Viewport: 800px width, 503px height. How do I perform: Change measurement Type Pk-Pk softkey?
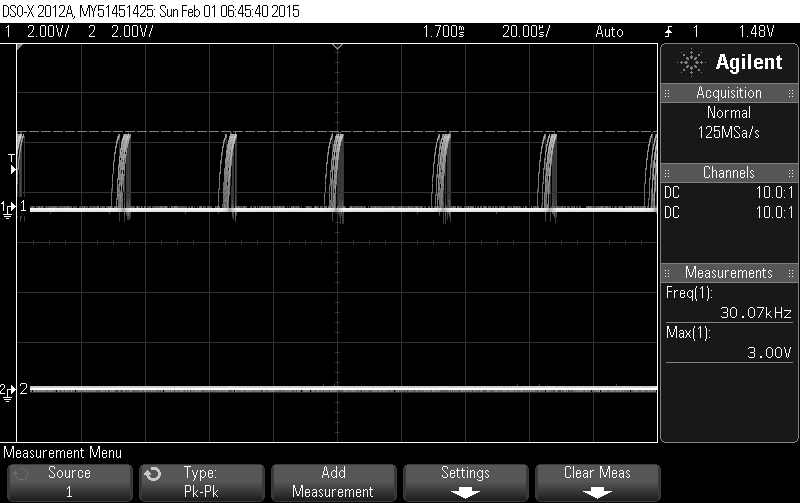coord(201,482)
